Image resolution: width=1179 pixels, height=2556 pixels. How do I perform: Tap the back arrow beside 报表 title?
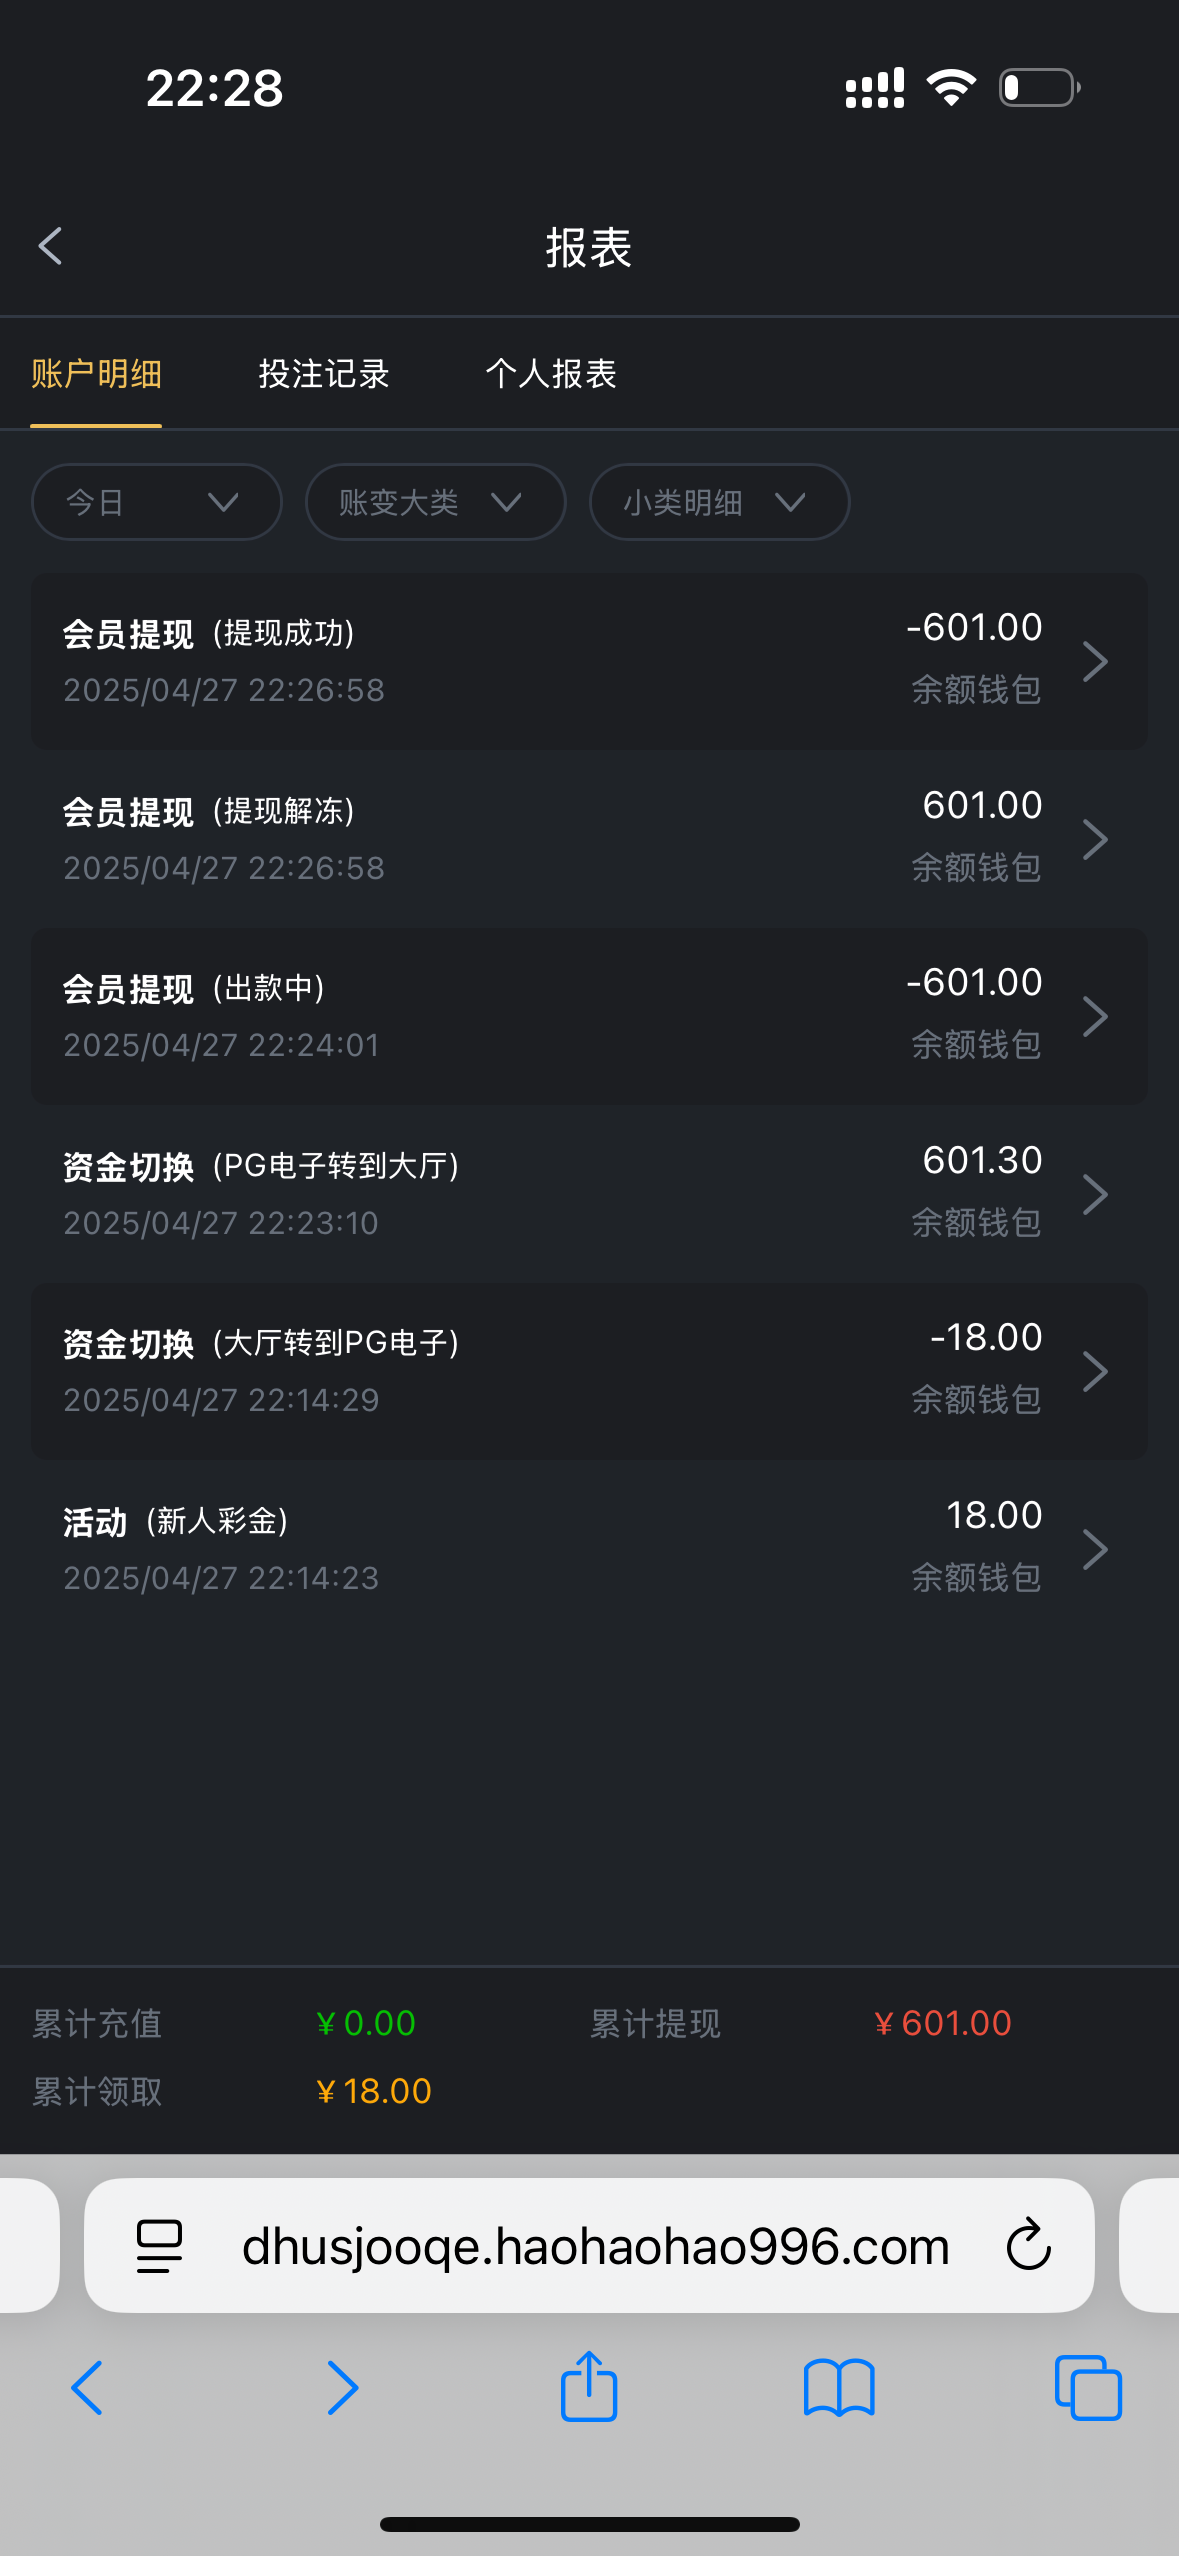point(50,246)
